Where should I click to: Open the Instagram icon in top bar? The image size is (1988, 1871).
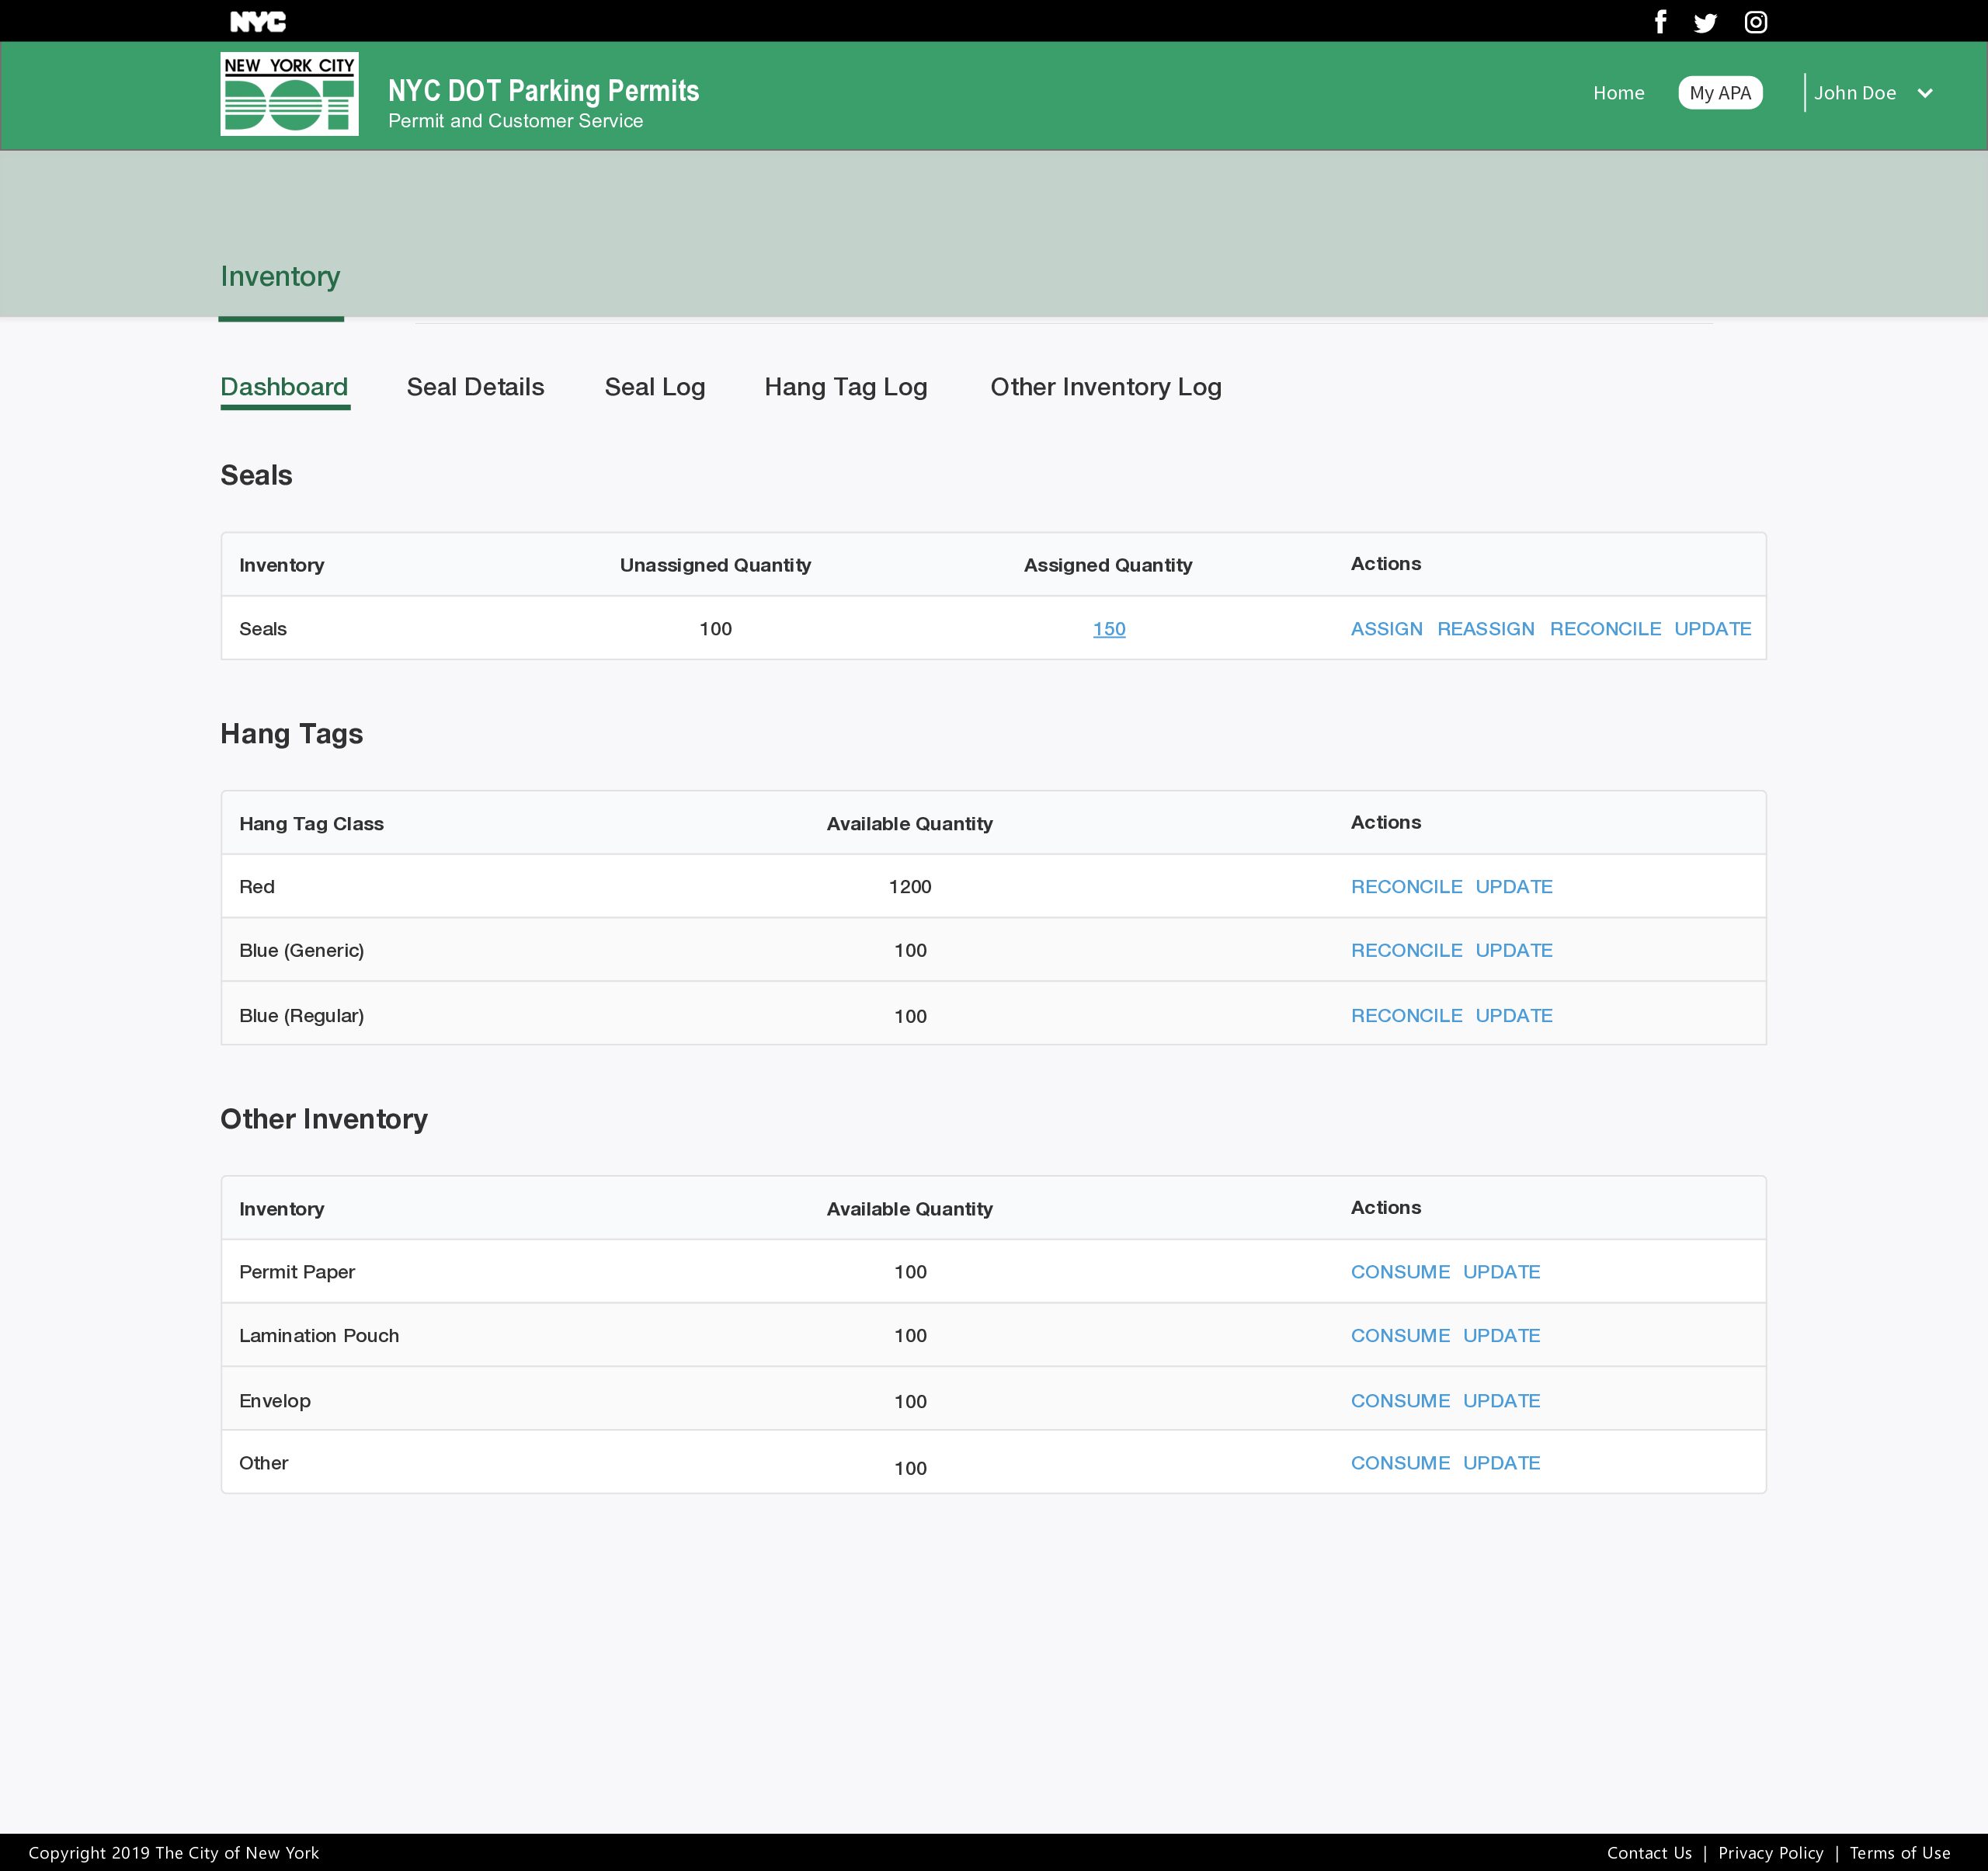pos(1755,22)
